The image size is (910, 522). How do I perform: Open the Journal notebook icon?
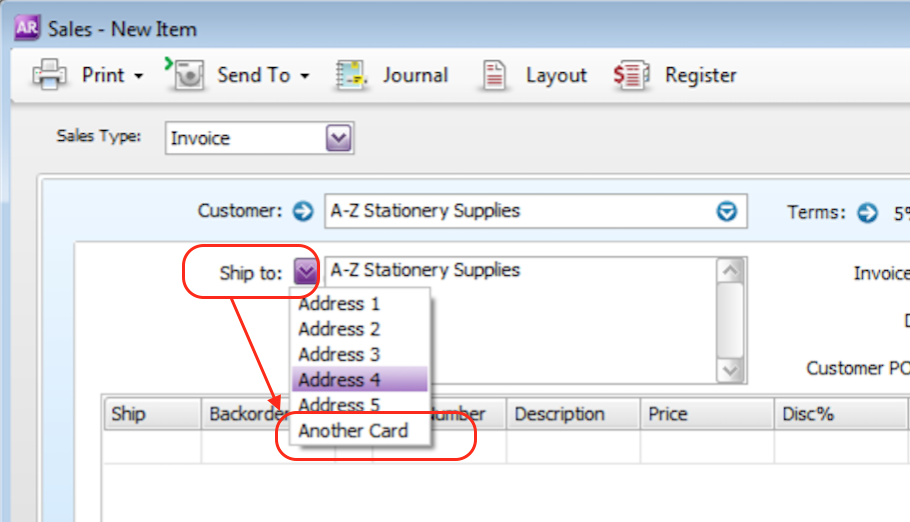351,75
